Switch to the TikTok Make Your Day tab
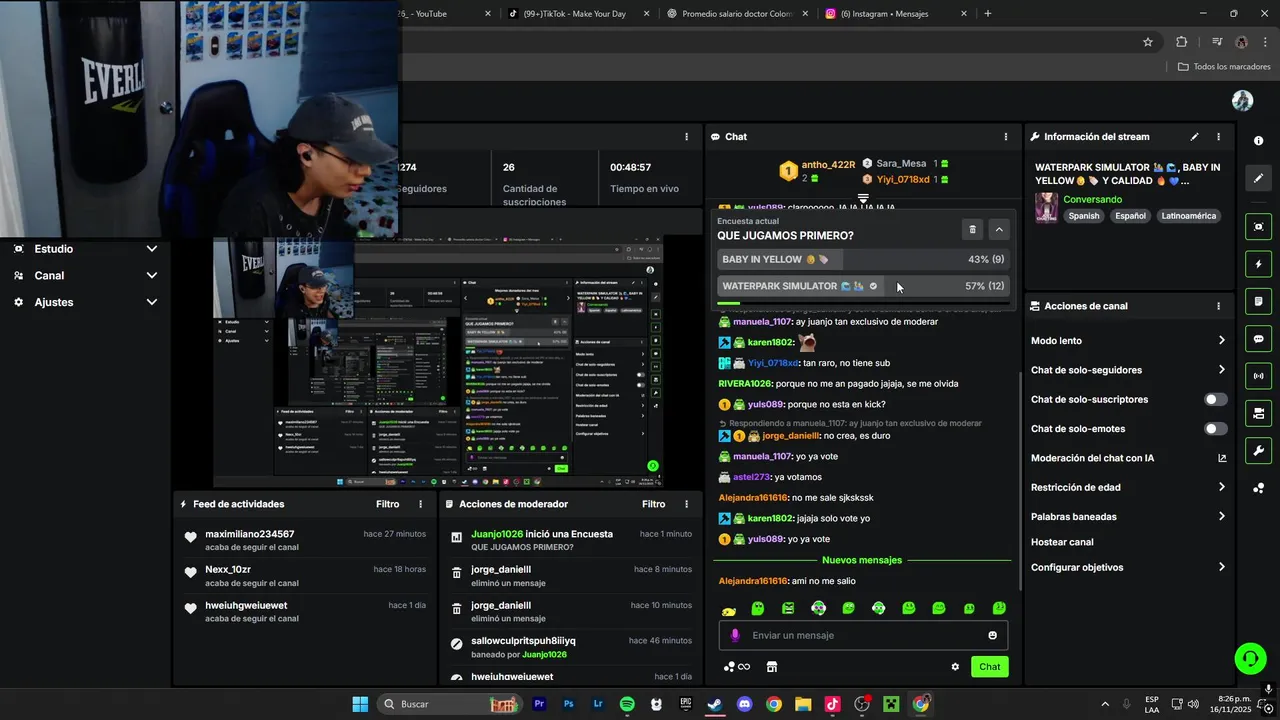This screenshot has height=720, width=1280. click(578, 14)
